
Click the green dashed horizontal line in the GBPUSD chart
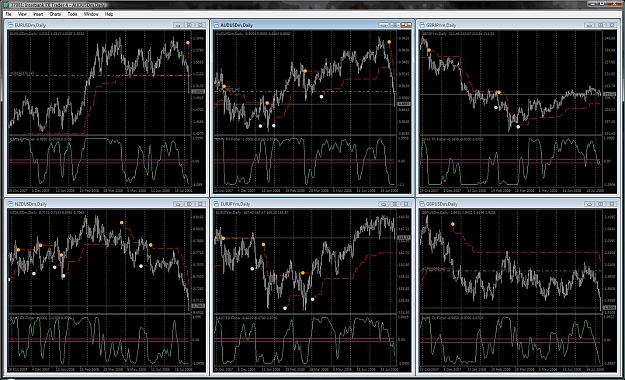[x=512, y=271]
